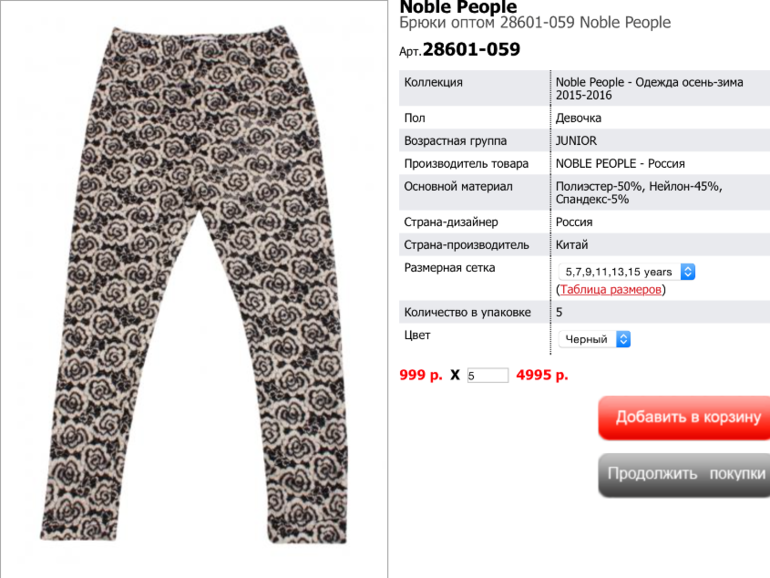770x578 pixels.
Task: Click the Количество в упаковке label
Action: coord(468,312)
